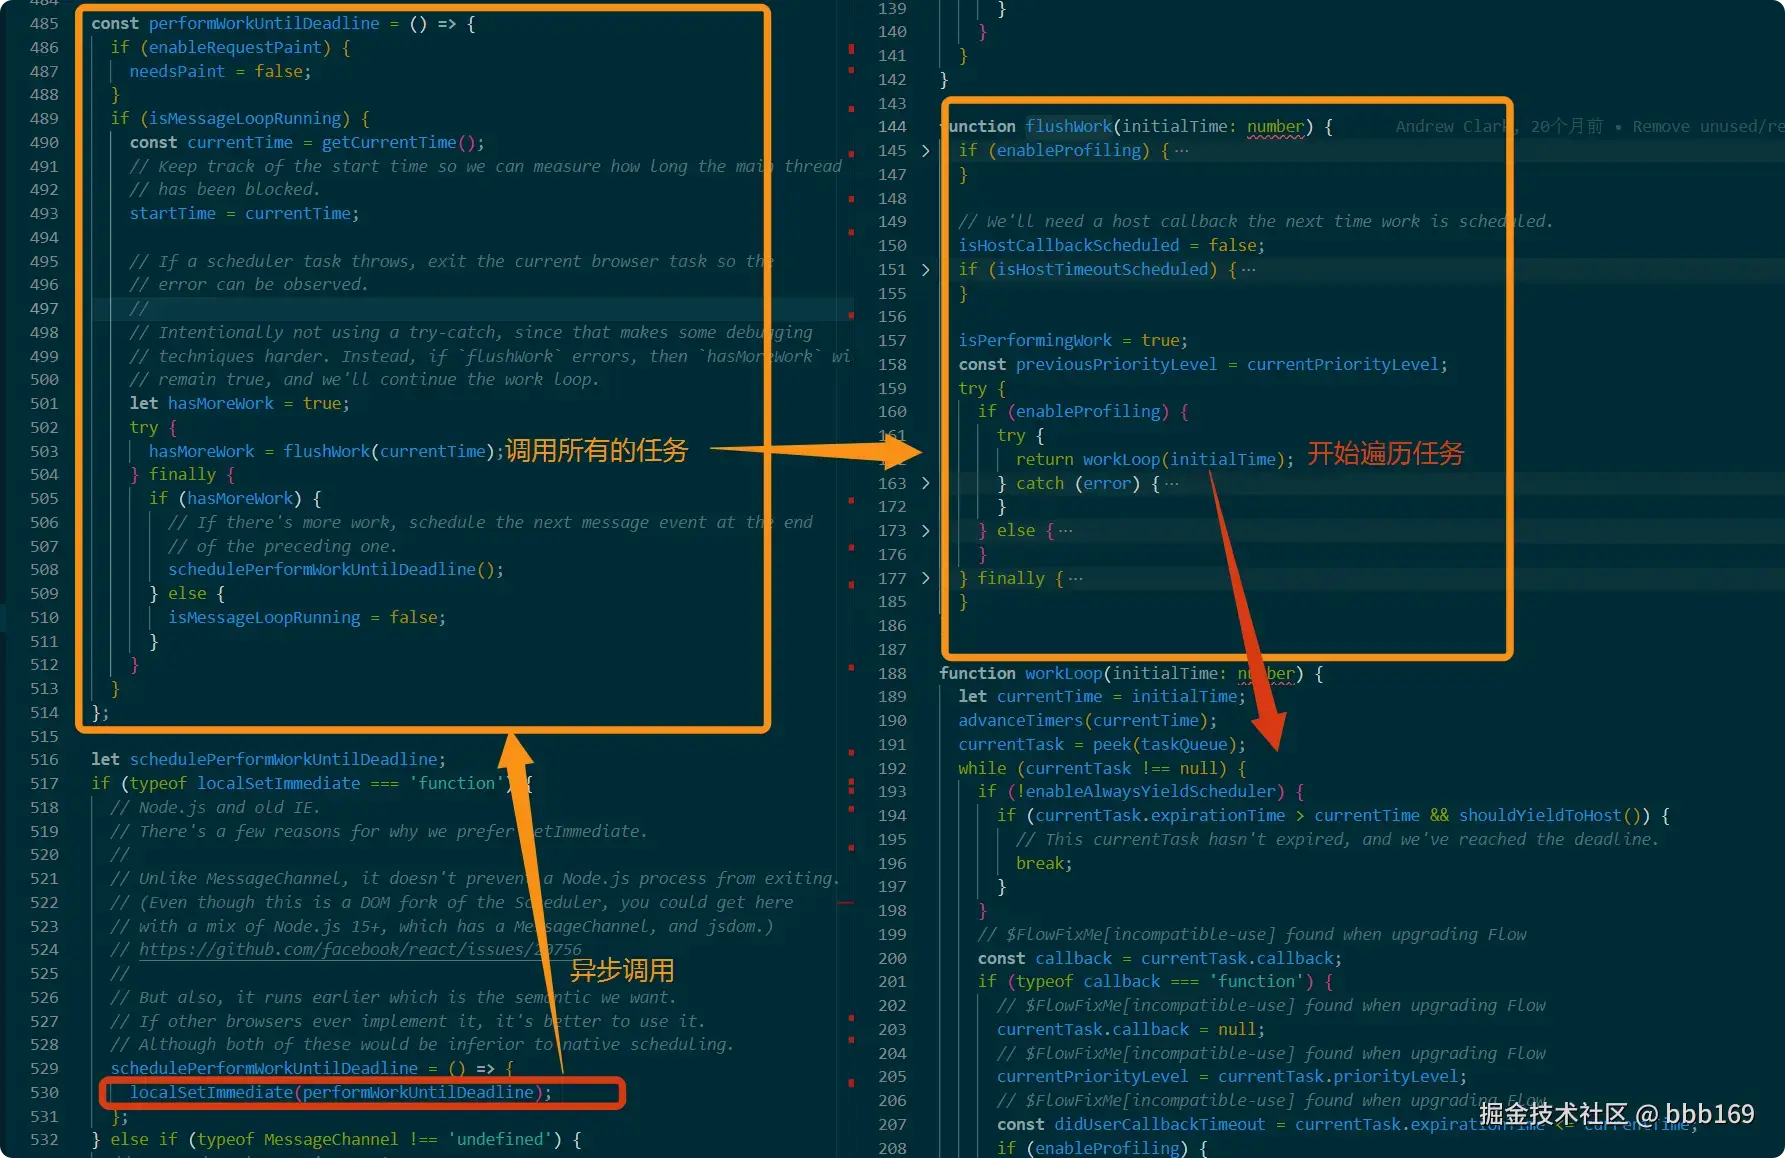Click currentTask.callback on line 203
This screenshot has height=1158, width=1785.
coord(1092,1030)
